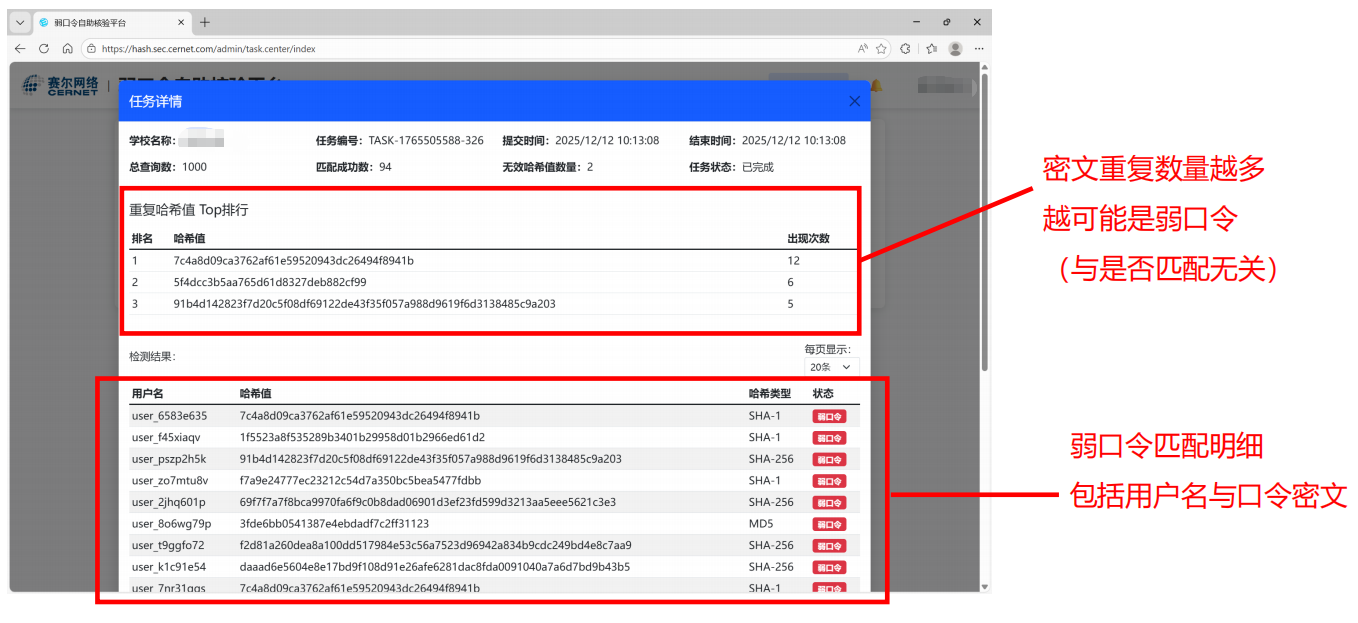This screenshot has width=1358, height=623.
Task: Open the browser extensions icon
Action: coord(906,48)
